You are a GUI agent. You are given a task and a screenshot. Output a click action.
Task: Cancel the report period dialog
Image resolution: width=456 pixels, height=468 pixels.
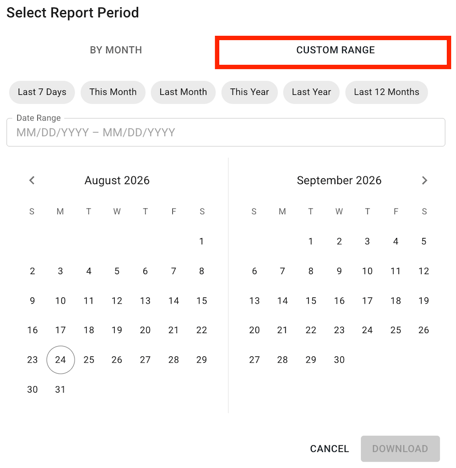point(329,449)
